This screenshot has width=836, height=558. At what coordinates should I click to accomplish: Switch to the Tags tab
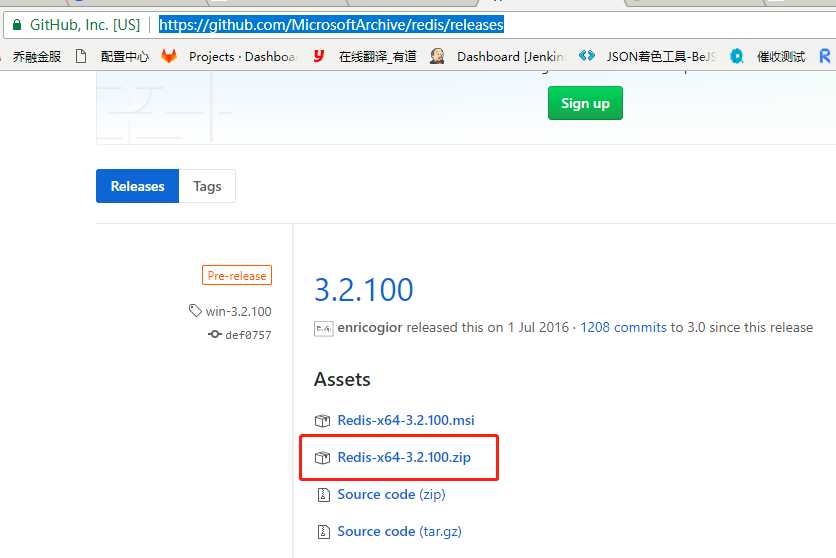[x=207, y=186]
